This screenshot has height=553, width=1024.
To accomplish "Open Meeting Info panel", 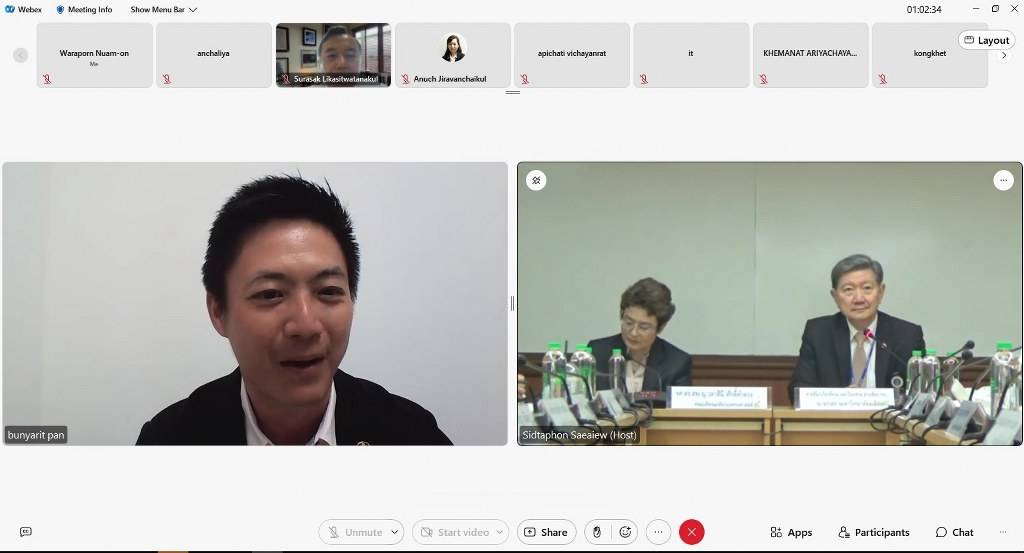I will [x=84, y=9].
